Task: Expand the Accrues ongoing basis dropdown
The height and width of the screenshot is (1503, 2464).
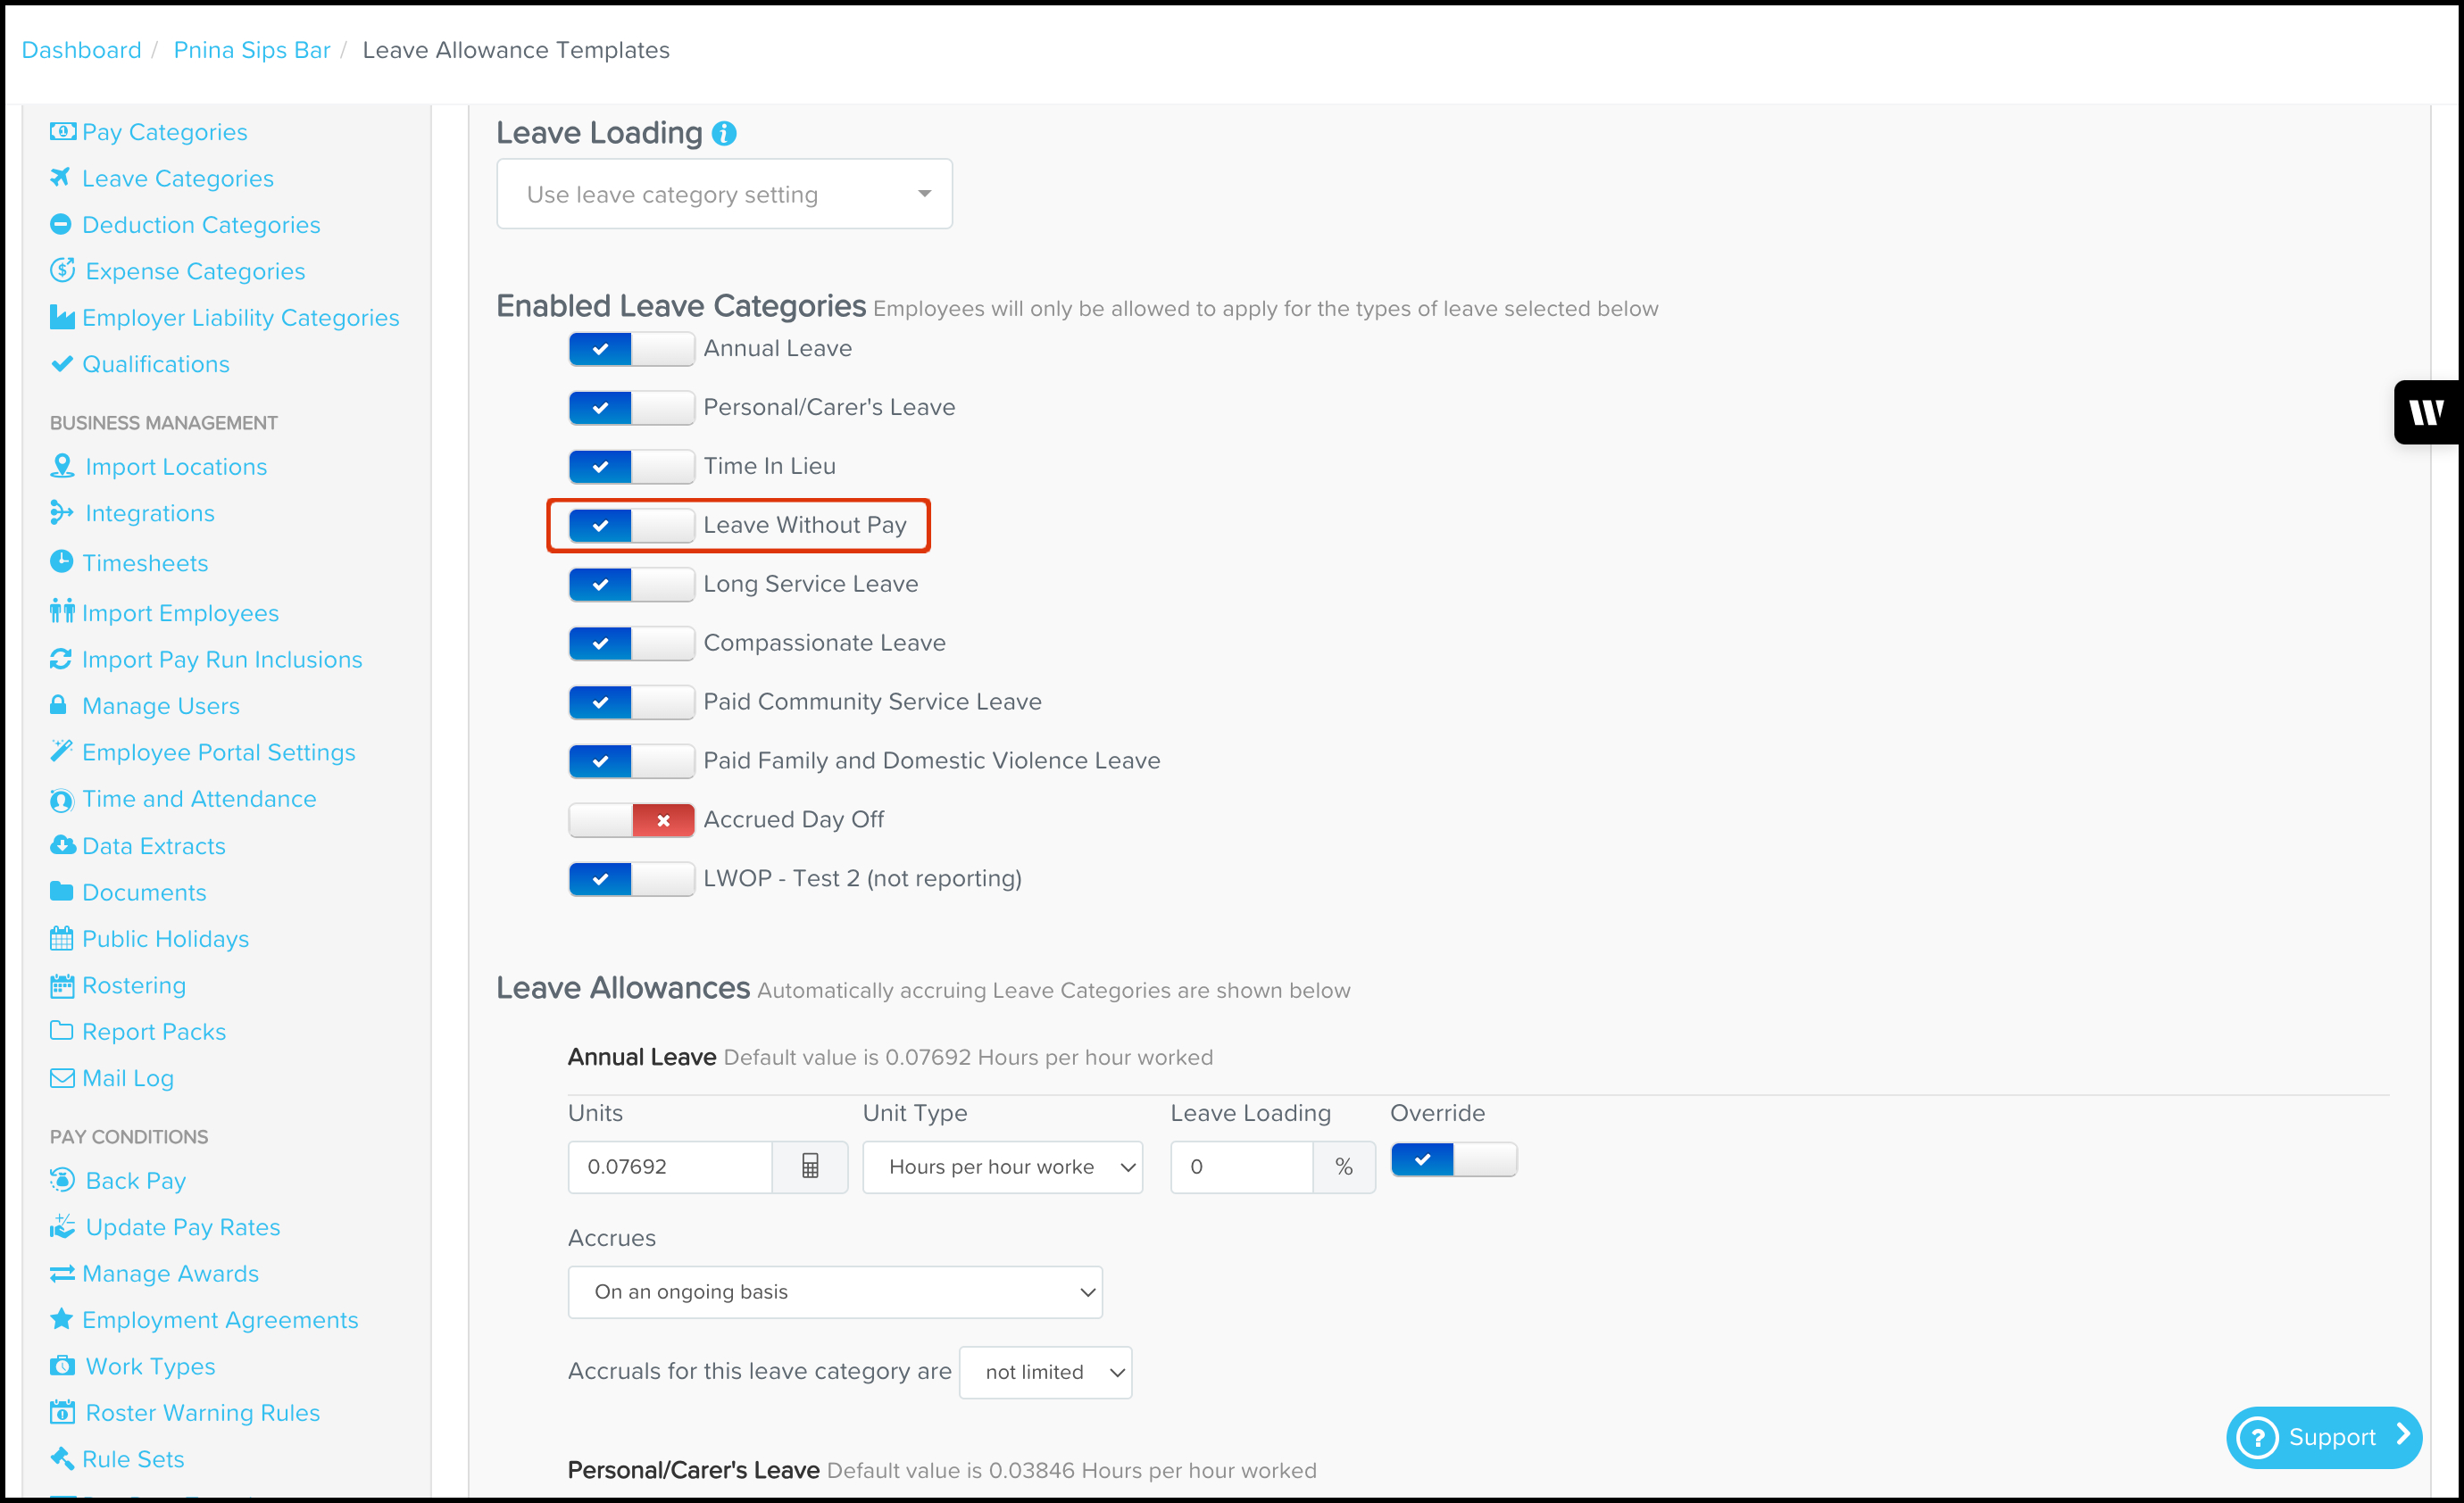Action: (x=834, y=1291)
